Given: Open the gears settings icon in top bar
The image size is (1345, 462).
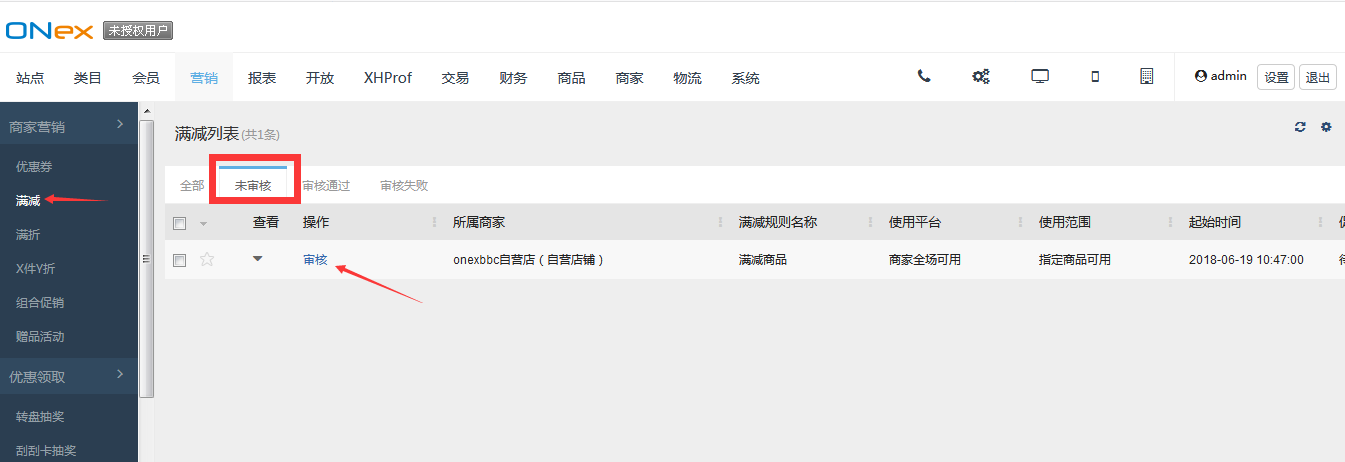Looking at the screenshot, I should click(981, 76).
